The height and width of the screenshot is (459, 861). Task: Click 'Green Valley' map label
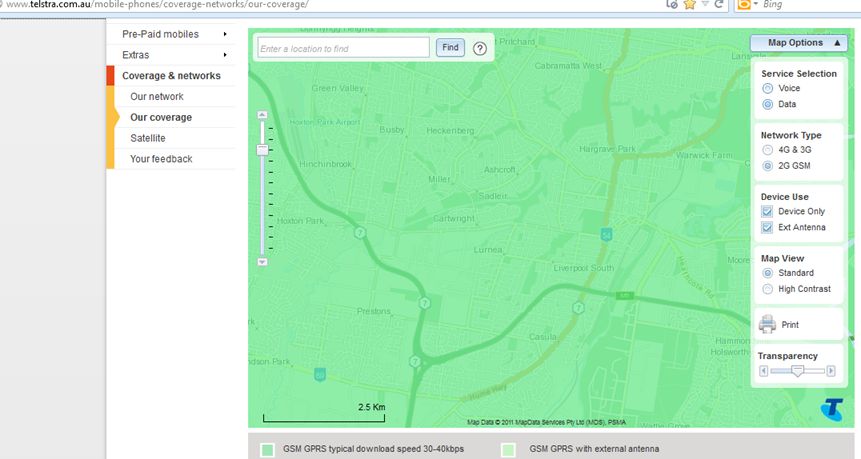(338, 88)
